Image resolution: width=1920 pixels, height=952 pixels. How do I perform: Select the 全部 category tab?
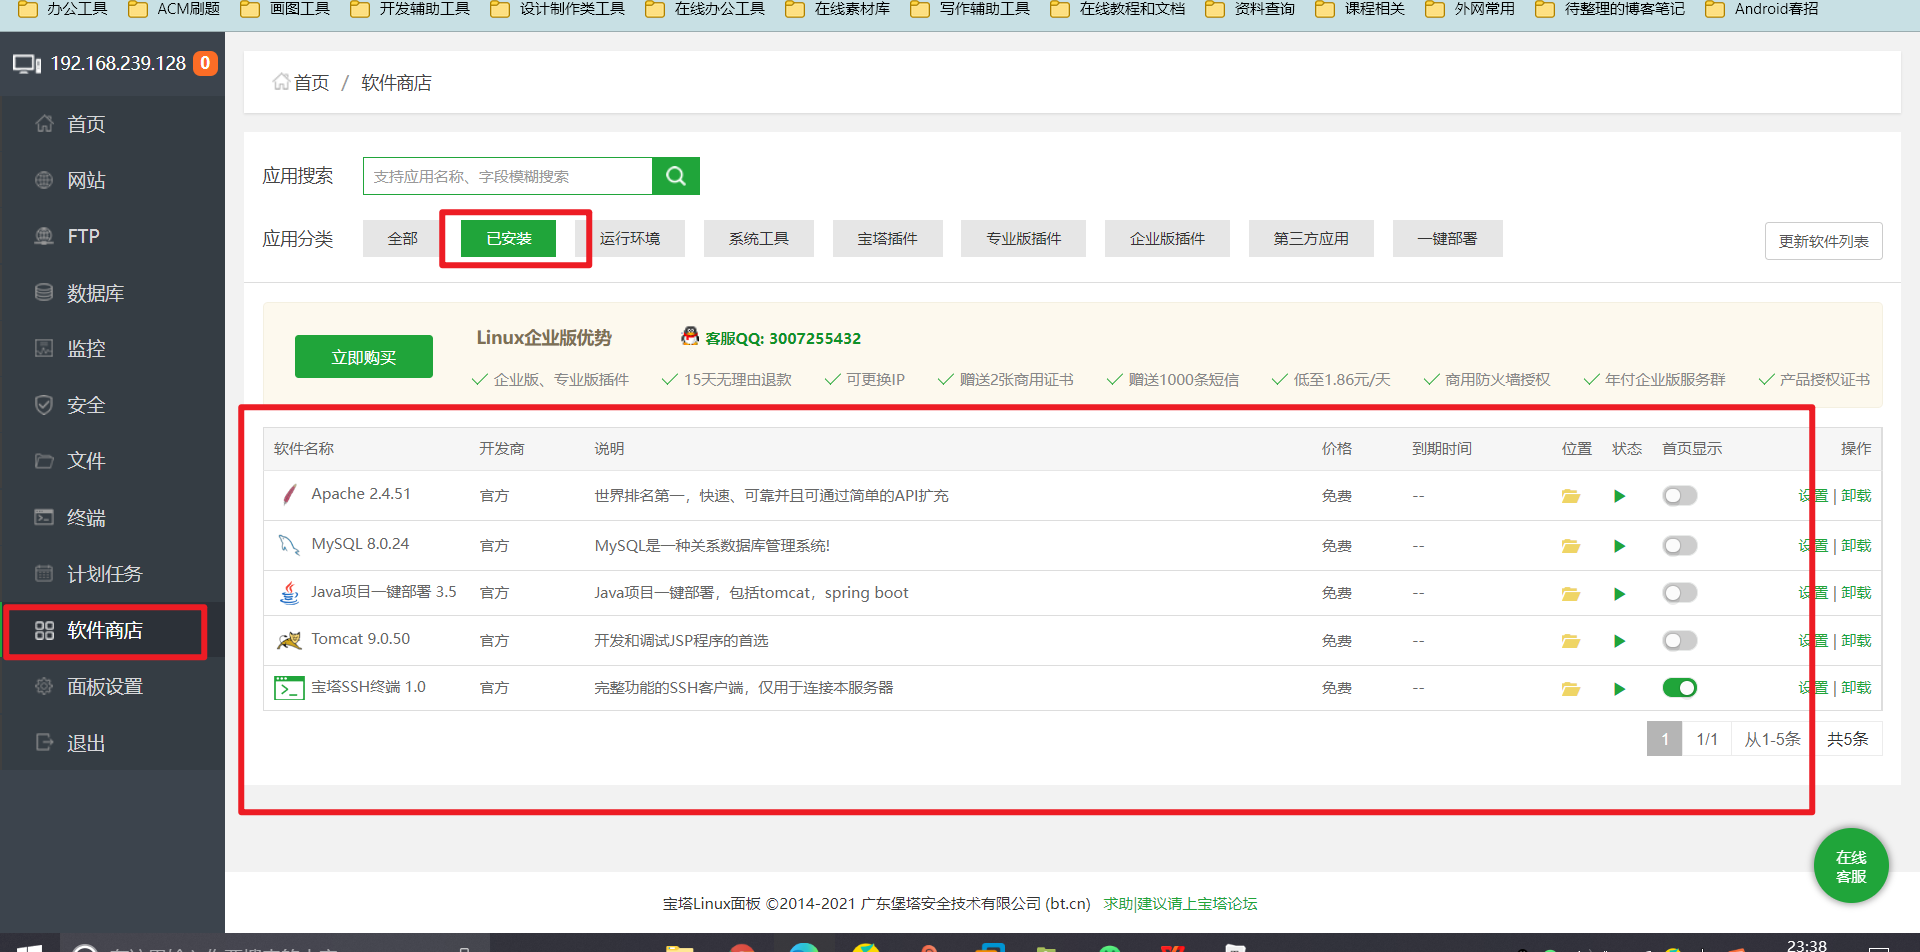pos(403,239)
